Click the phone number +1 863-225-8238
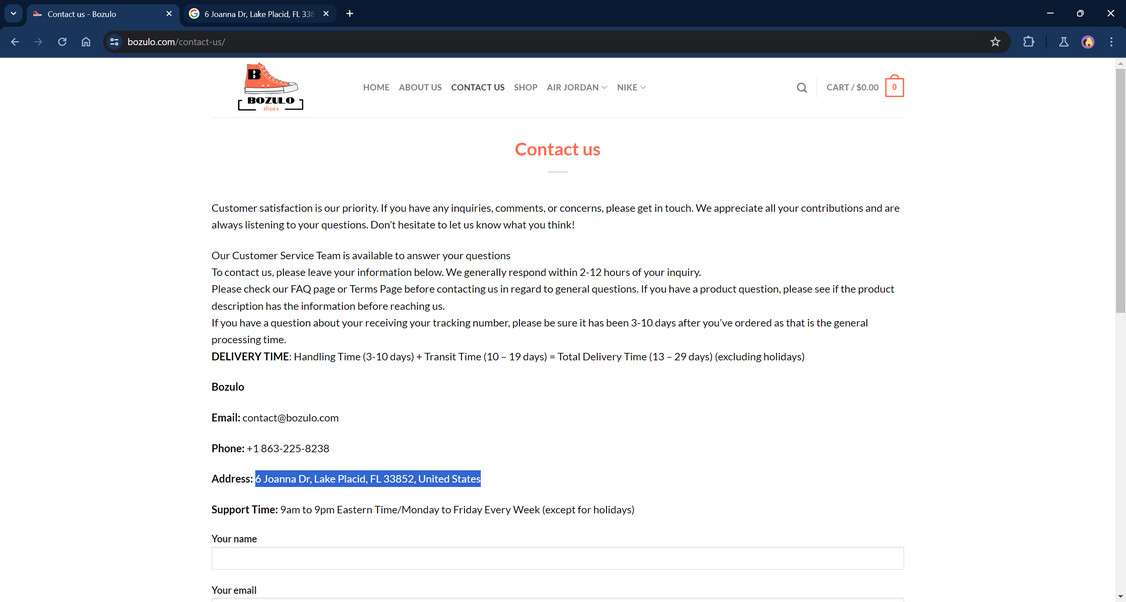 [x=288, y=448]
